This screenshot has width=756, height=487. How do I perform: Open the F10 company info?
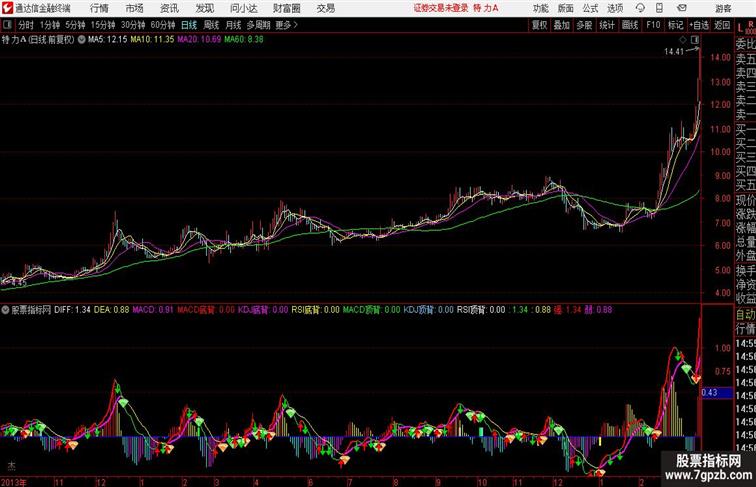click(653, 25)
